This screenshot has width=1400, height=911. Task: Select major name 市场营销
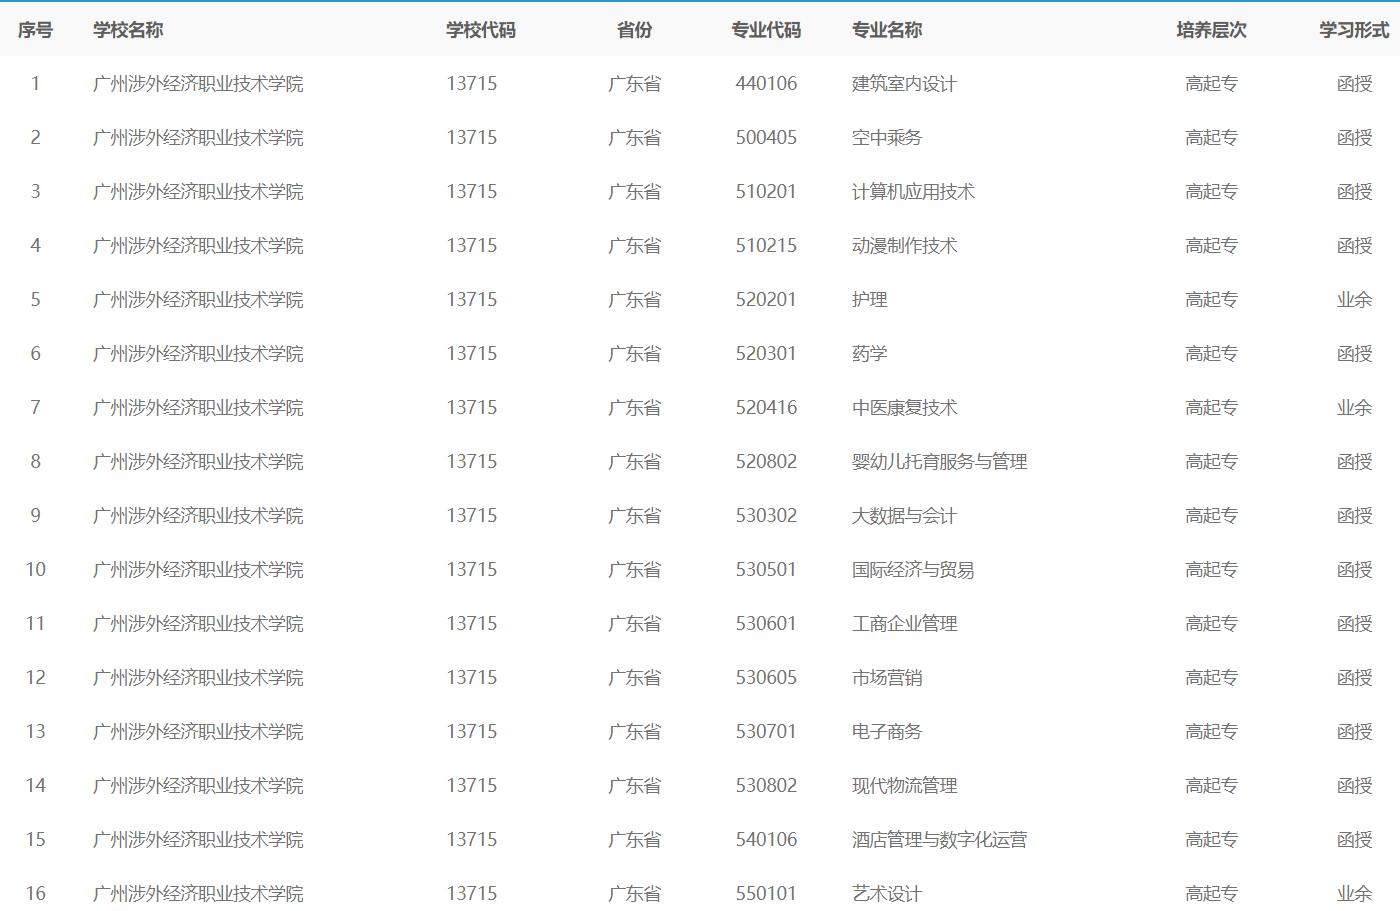(x=887, y=678)
